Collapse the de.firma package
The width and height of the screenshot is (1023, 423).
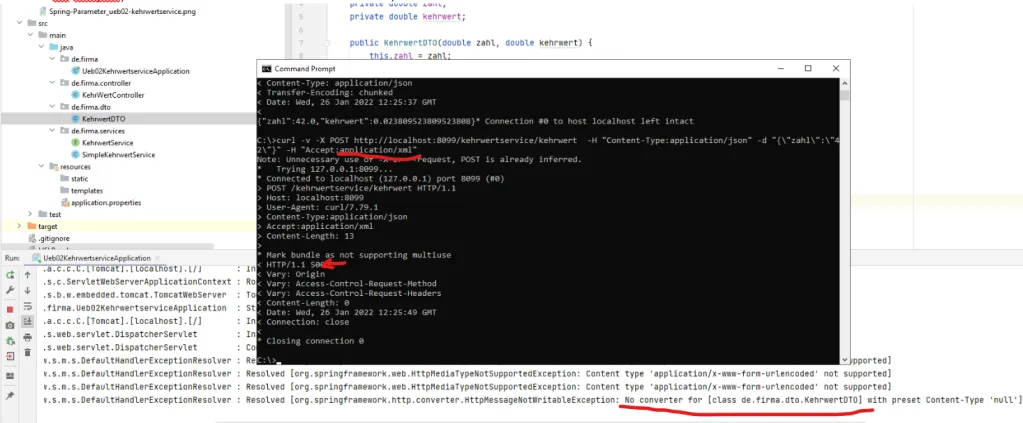pos(52,59)
